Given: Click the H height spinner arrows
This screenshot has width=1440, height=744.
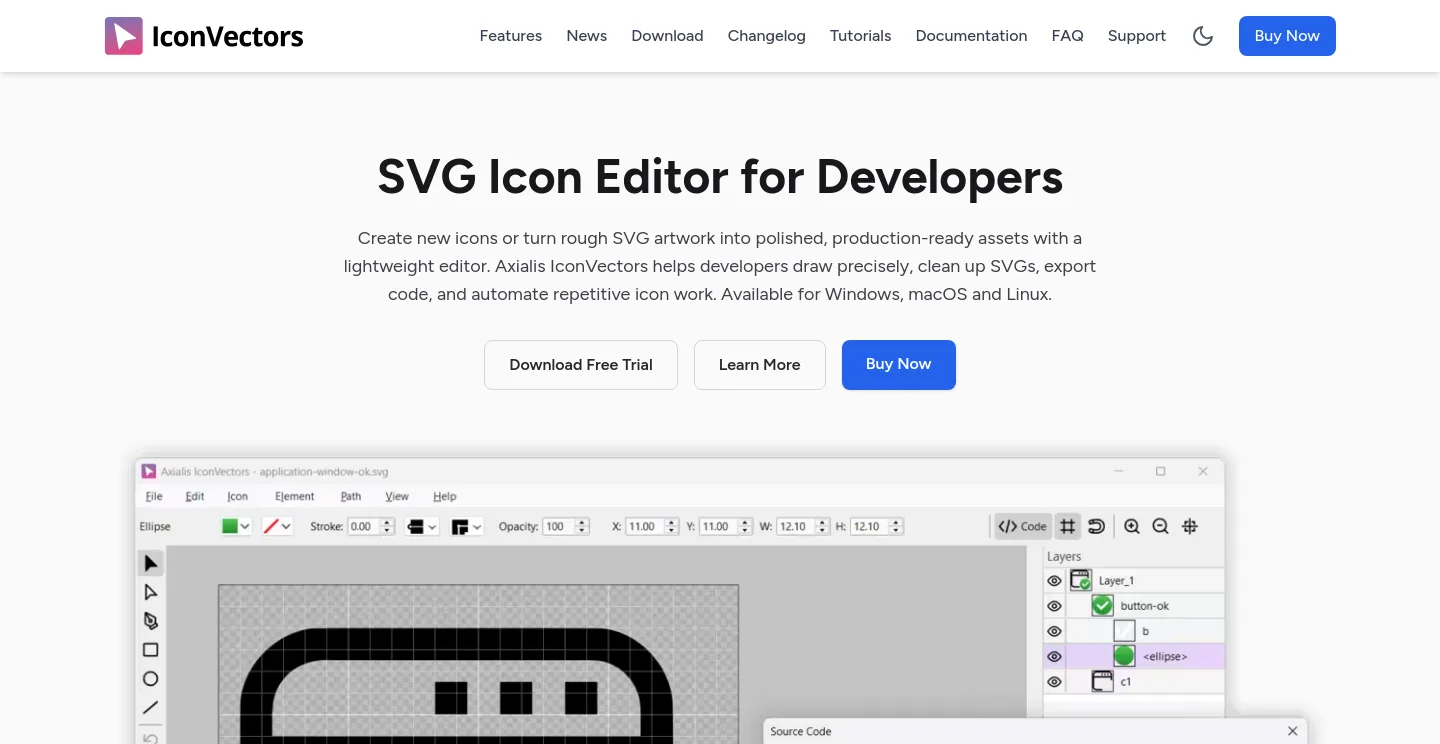Looking at the screenshot, I should pos(896,526).
